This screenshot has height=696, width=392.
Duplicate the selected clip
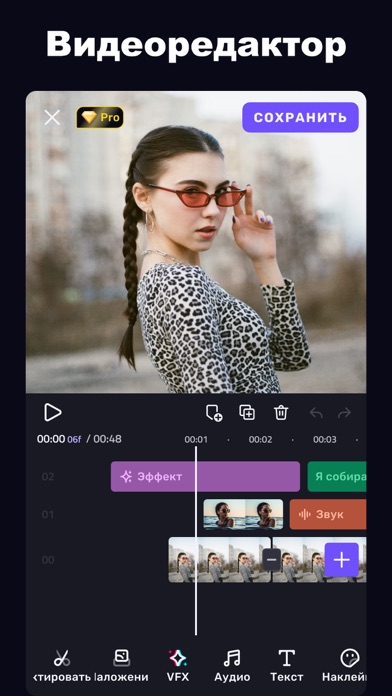[x=247, y=412]
